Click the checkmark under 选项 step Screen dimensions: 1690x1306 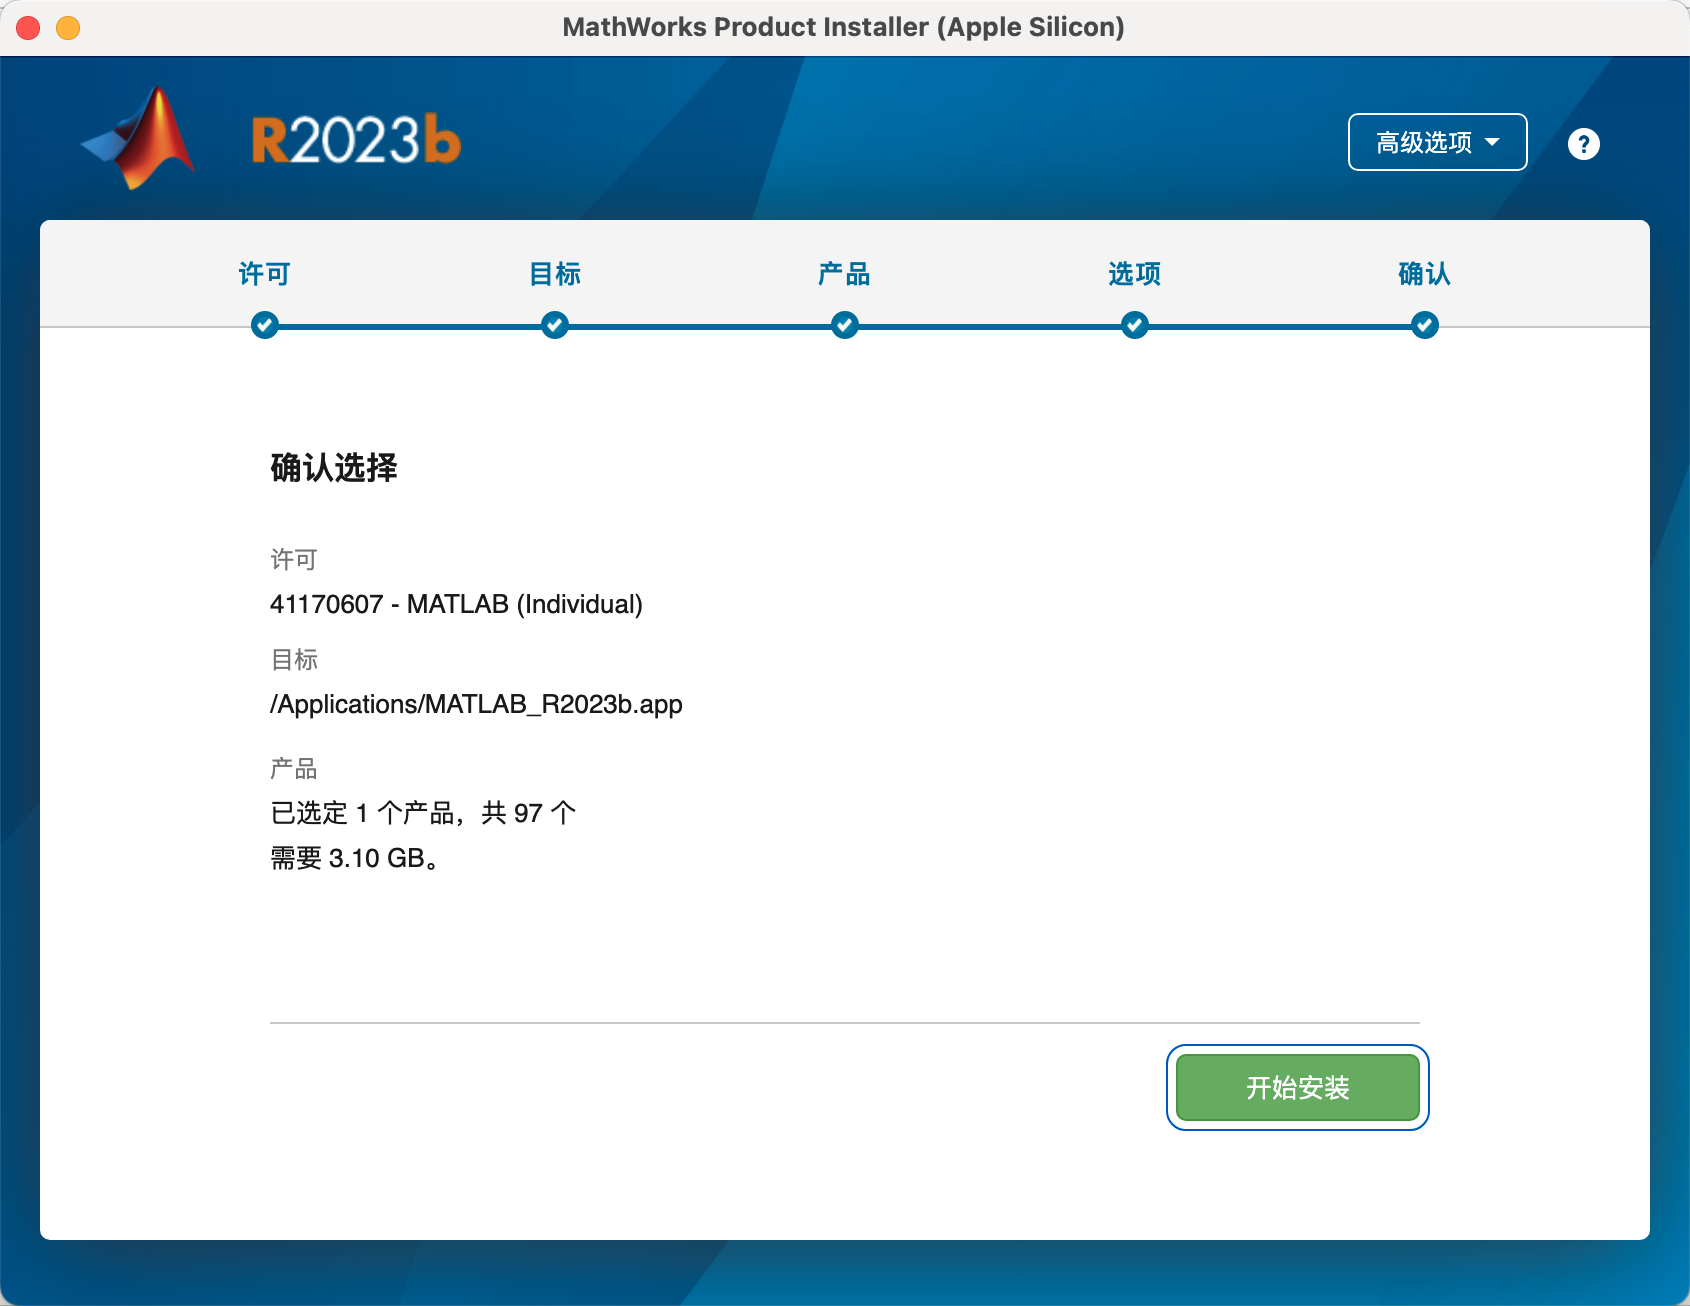coord(1135,325)
